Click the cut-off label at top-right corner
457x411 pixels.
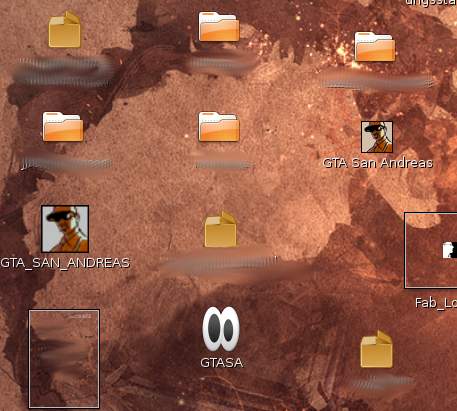(431, 3)
